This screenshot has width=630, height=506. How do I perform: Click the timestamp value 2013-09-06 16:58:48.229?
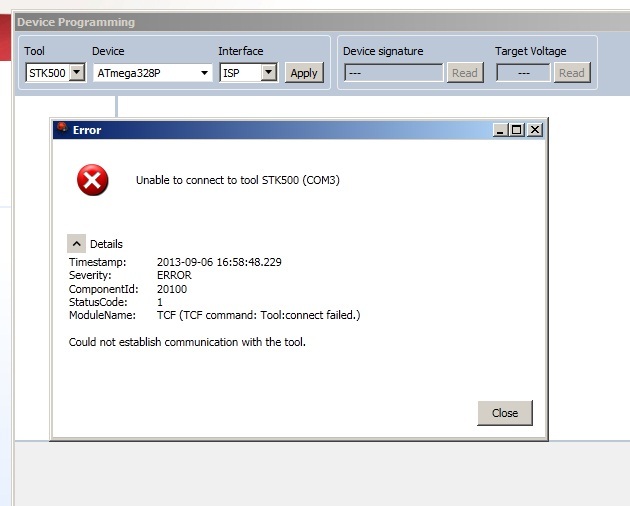pos(219,262)
